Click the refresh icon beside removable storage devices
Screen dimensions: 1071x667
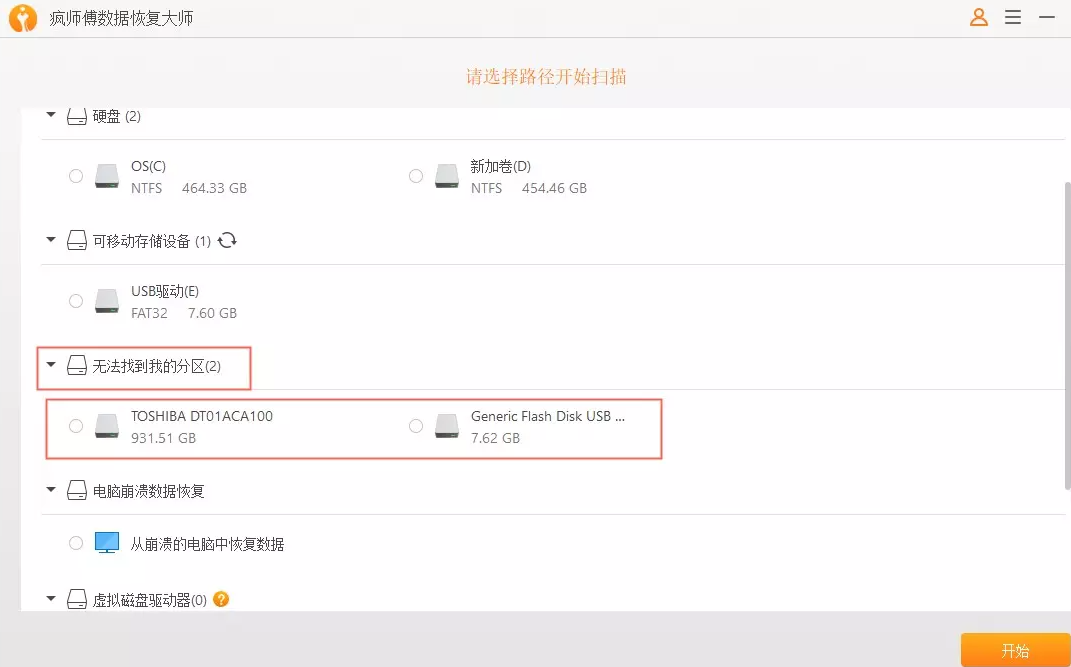click(228, 240)
